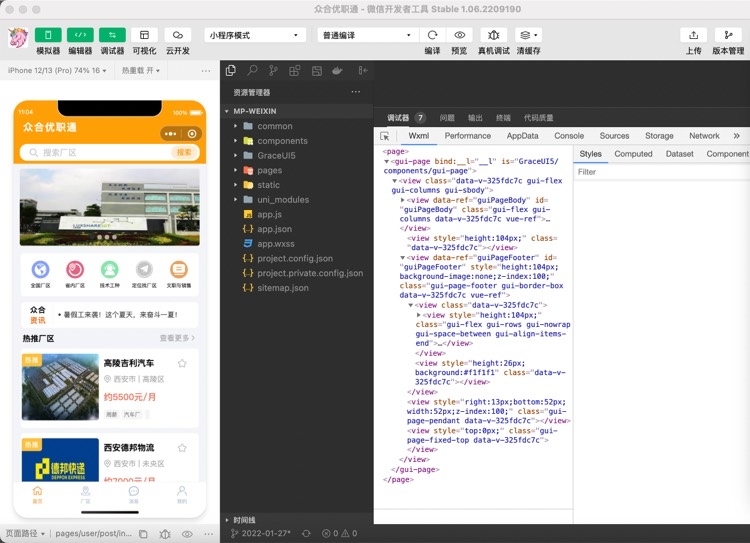Switch to the Dataset tab
This screenshot has width=750, height=543.
pyautogui.click(x=679, y=154)
